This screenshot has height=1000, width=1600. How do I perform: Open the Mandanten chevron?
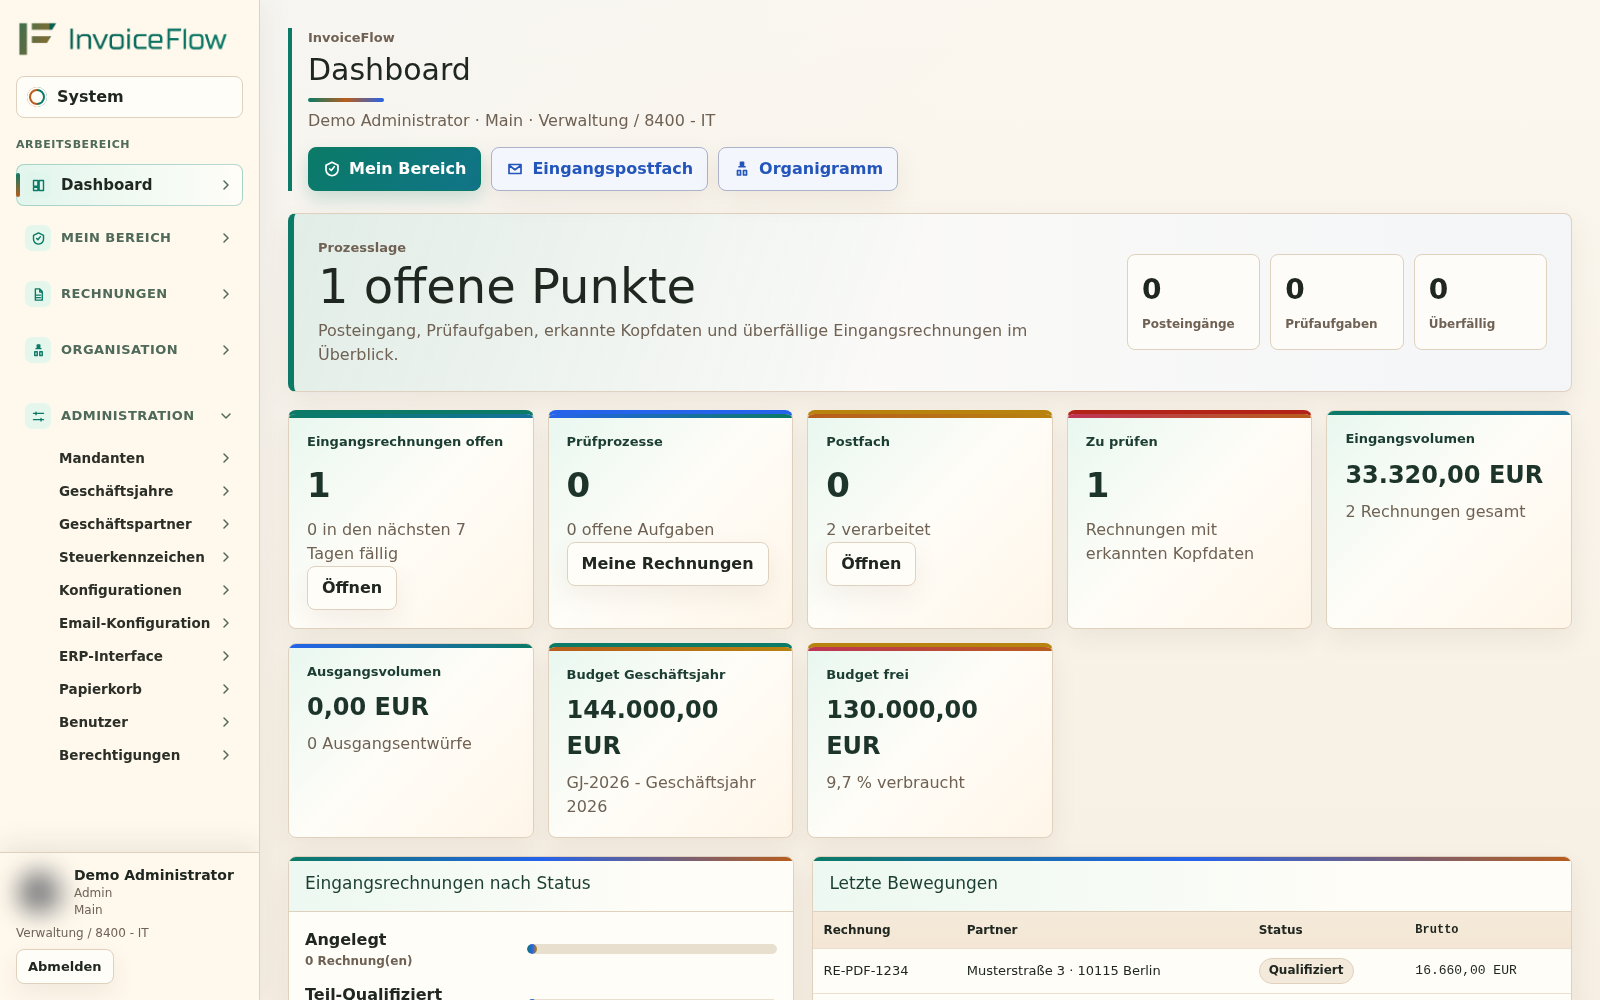226,458
